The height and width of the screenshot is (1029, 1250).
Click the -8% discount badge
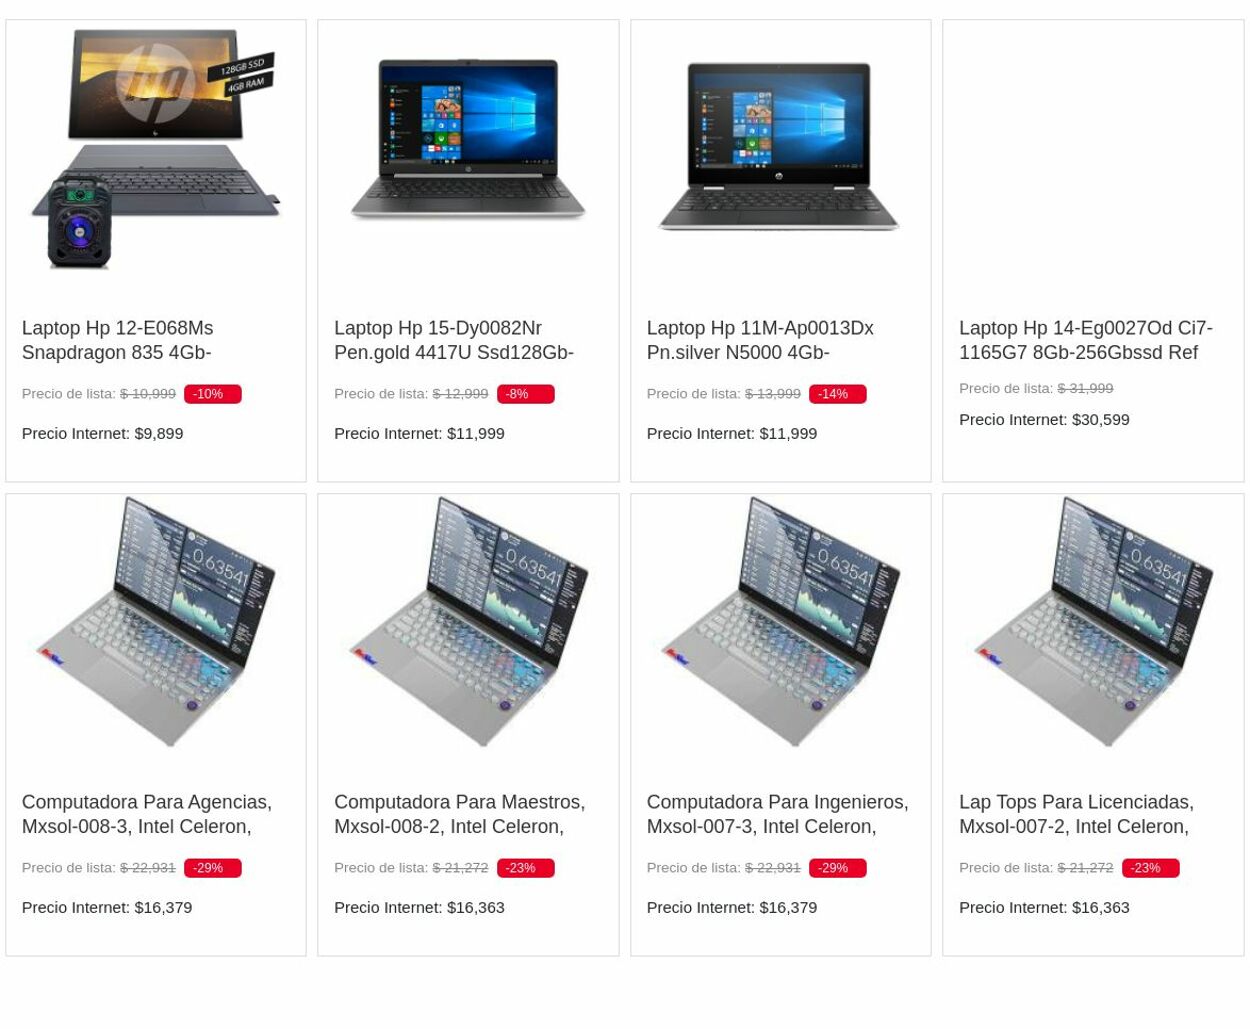point(525,394)
